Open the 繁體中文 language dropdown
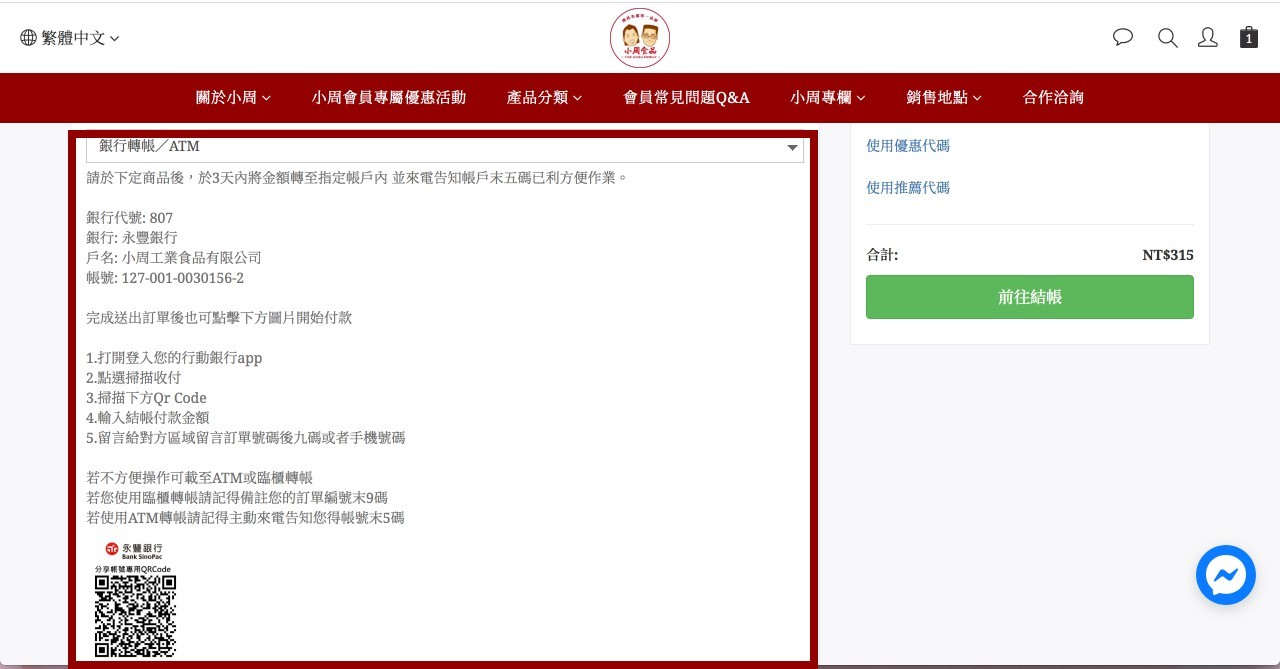This screenshot has width=1280, height=669. pyautogui.click(x=70, y=38)
